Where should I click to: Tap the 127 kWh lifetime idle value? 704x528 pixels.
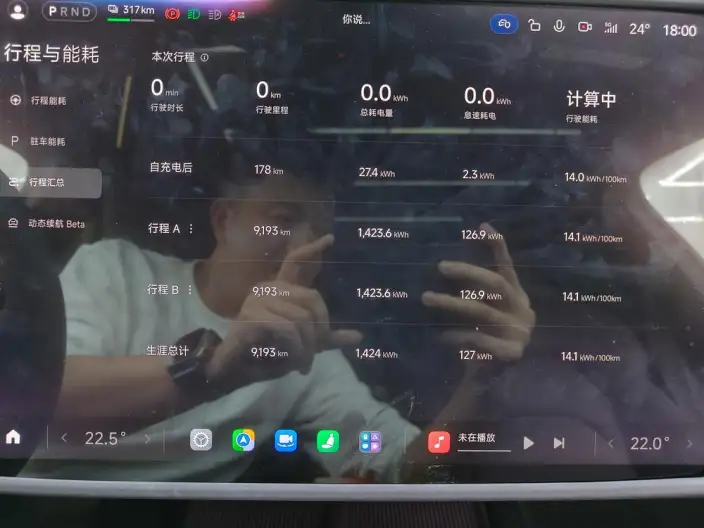[x=475, y=356]
